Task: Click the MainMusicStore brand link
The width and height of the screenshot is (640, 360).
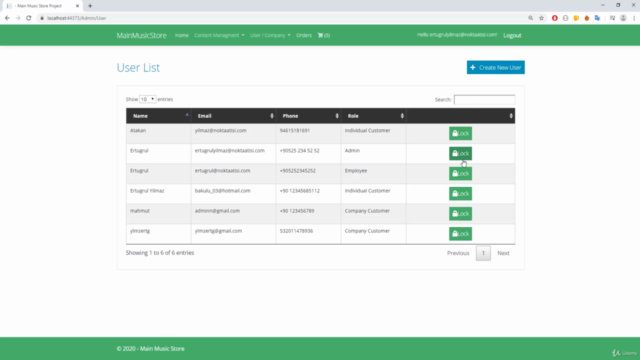Action: point(141,35)
